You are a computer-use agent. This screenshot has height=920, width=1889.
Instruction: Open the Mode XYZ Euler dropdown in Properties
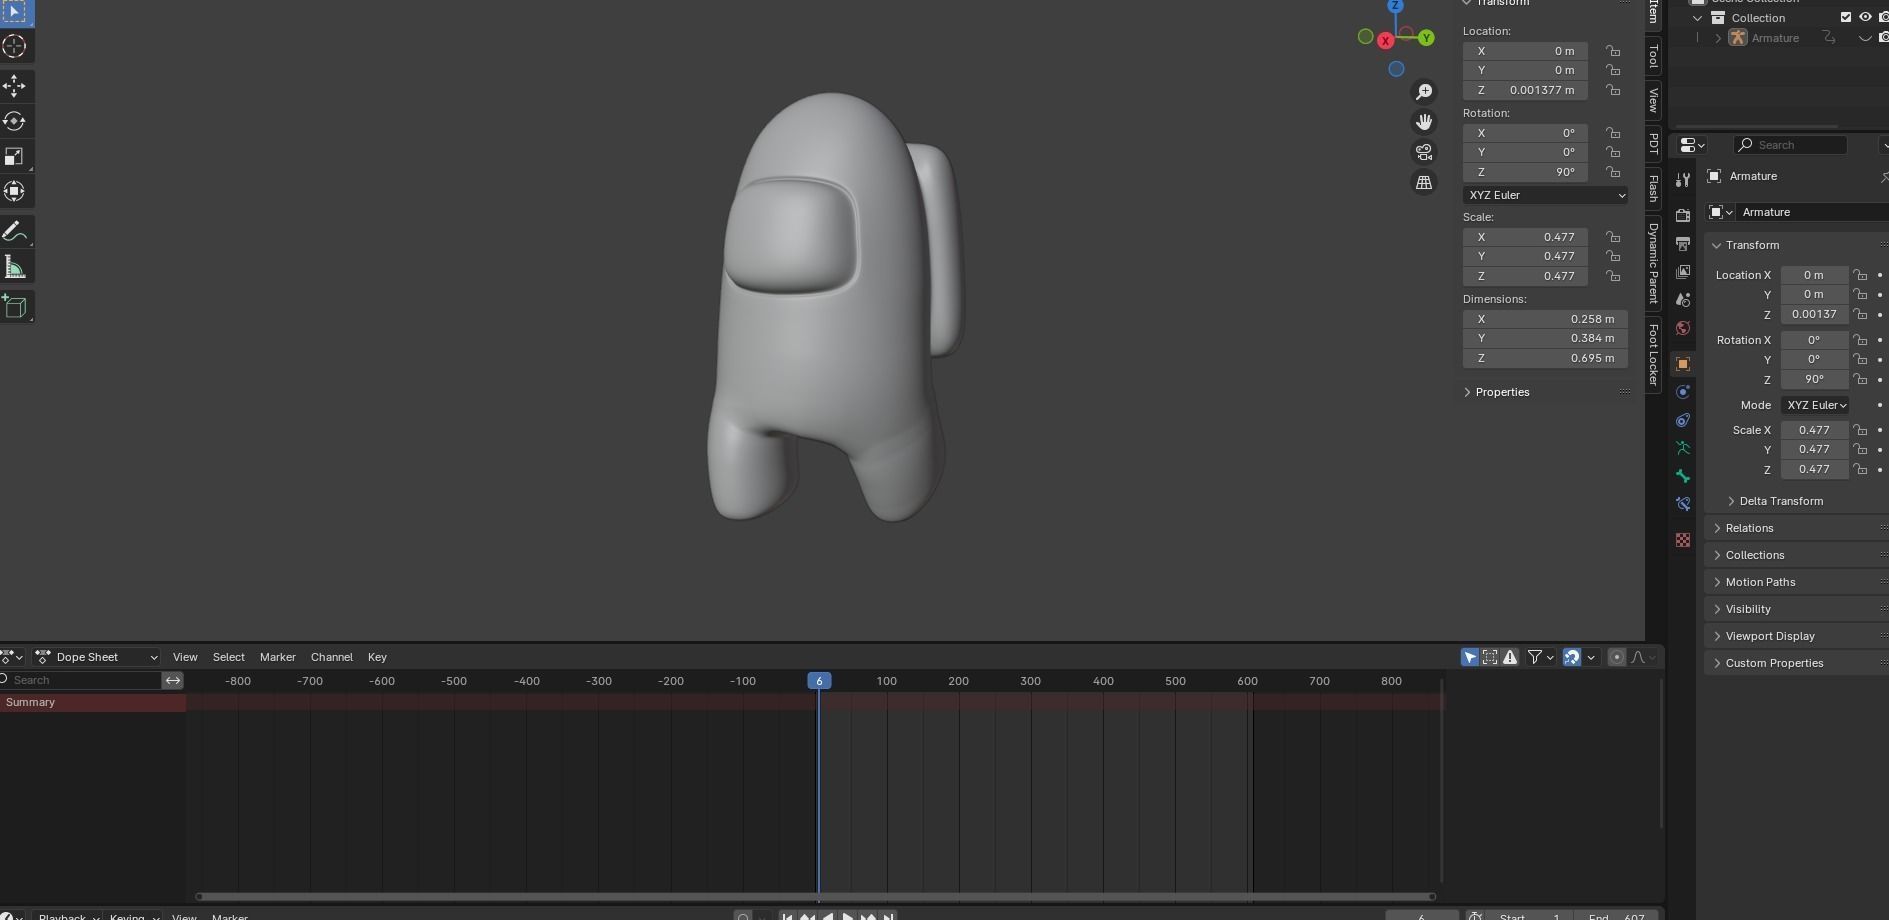pyautogui.click(x=1815, y=405)
